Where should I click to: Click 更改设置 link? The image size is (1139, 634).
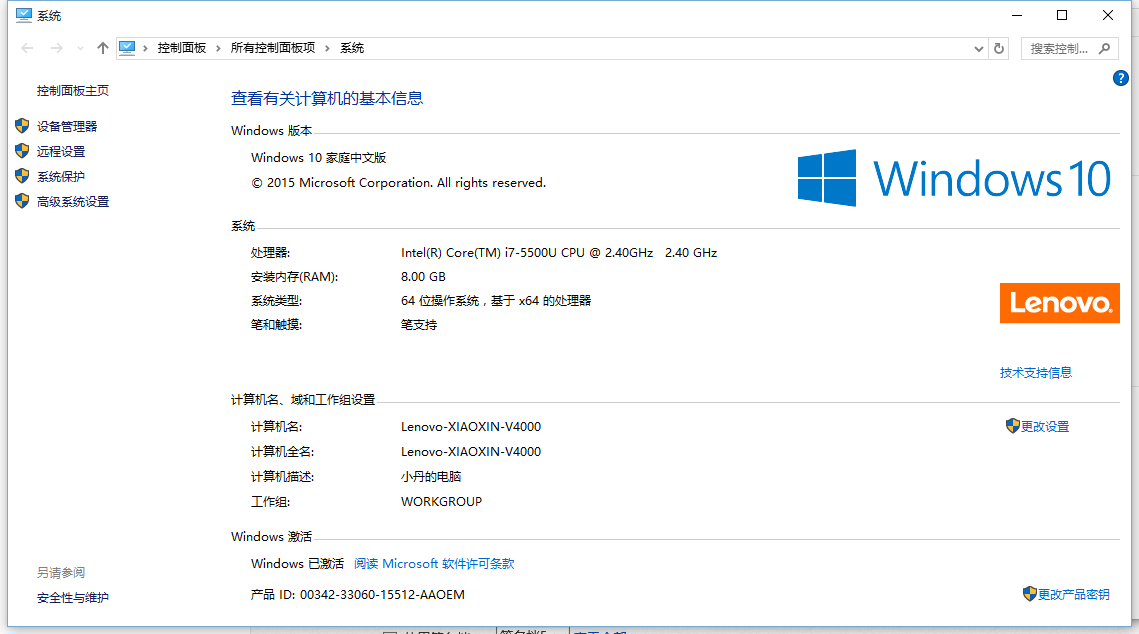pyautogui.click(x=1045, y=427)
